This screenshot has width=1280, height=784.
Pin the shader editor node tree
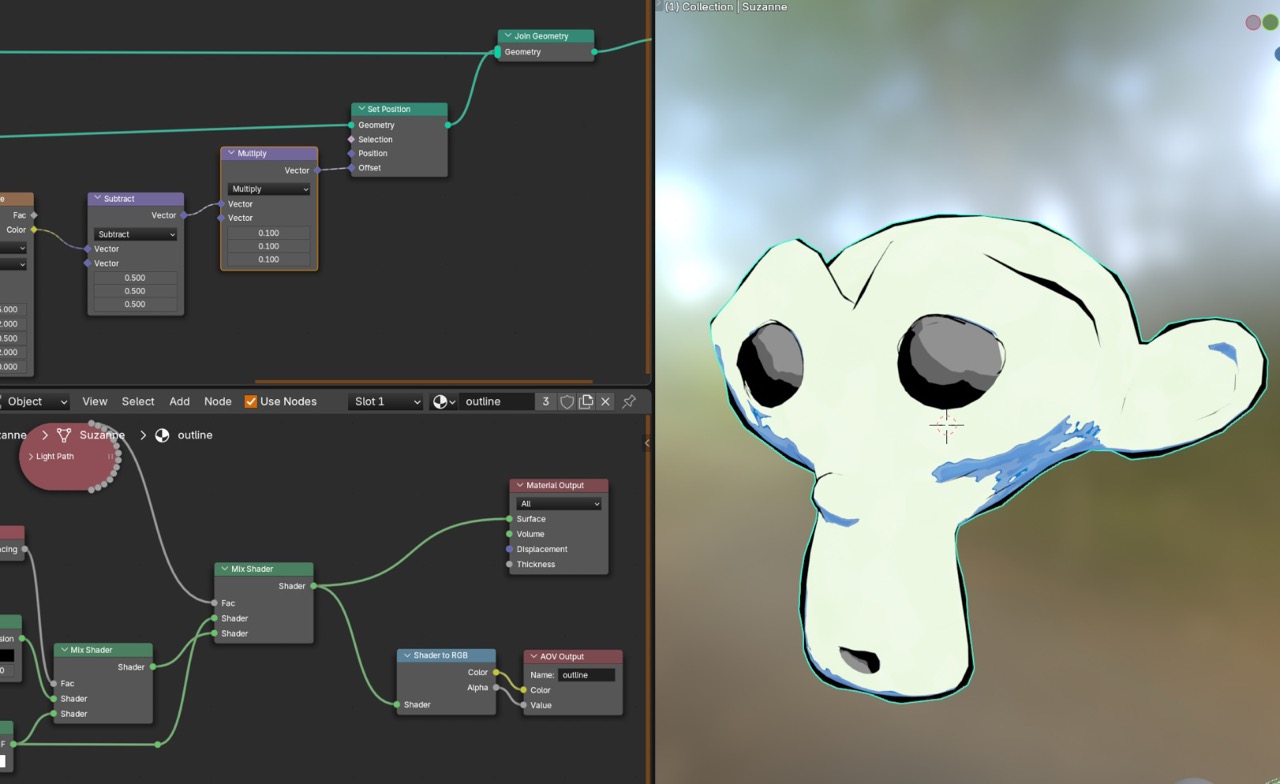[x=629, y=401]
